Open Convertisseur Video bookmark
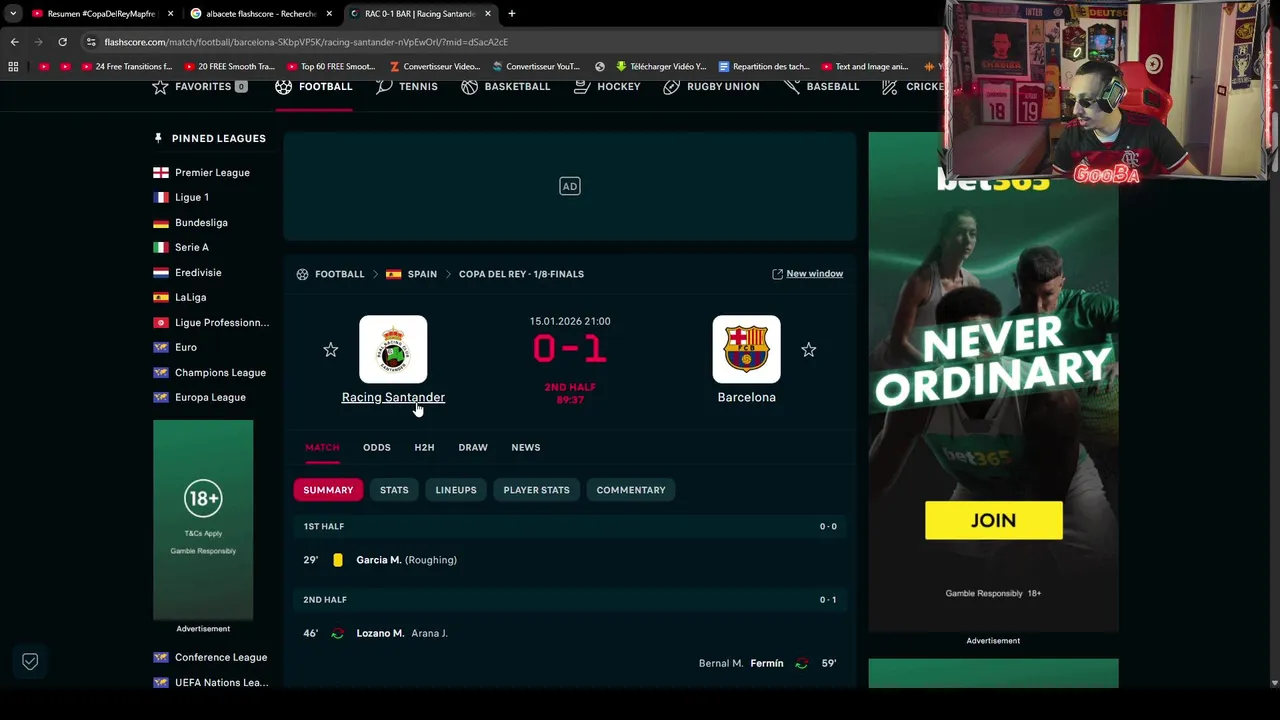The image size is (1280, 720). 435,67
